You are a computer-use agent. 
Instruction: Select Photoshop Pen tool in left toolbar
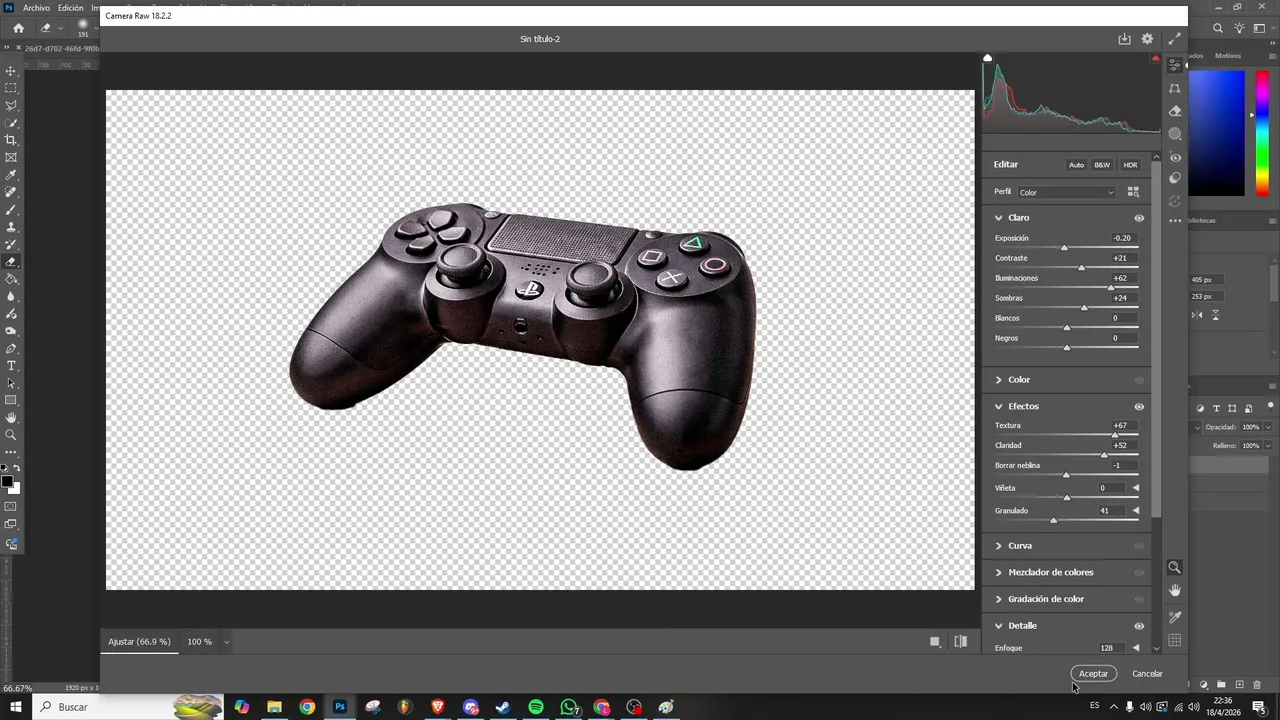(11, 348)
